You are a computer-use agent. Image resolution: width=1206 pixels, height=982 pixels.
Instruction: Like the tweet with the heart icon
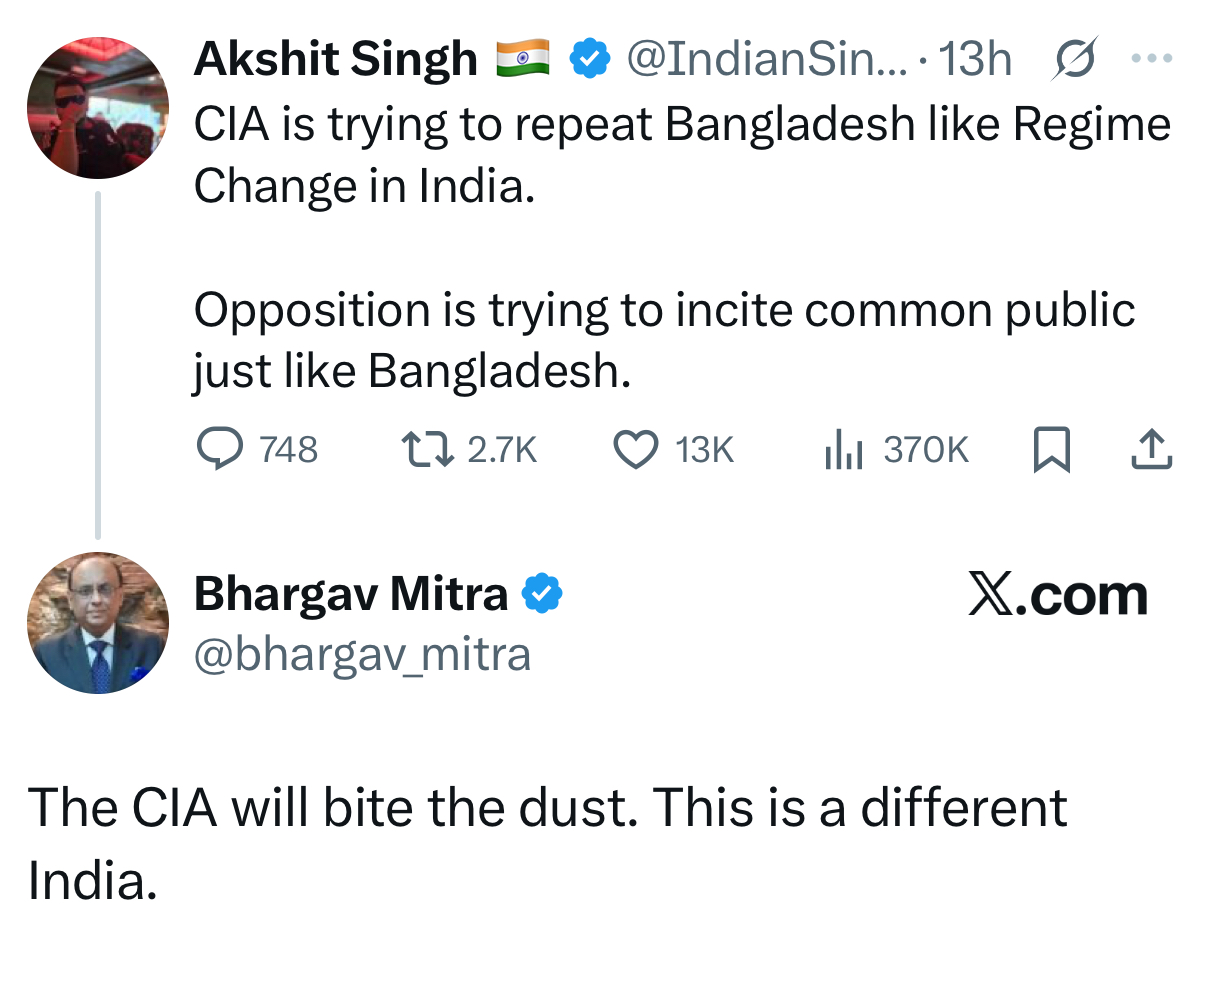coord(636,449)
